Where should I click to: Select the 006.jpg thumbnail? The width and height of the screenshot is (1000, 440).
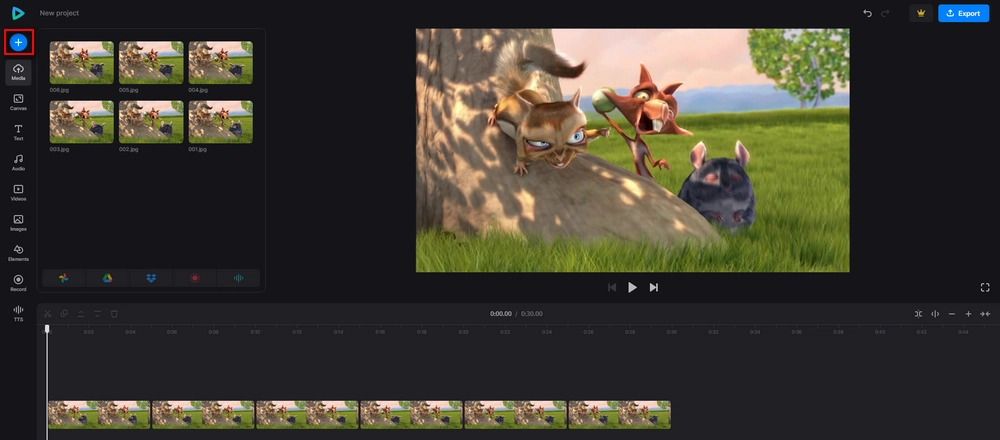pos(82,62)
